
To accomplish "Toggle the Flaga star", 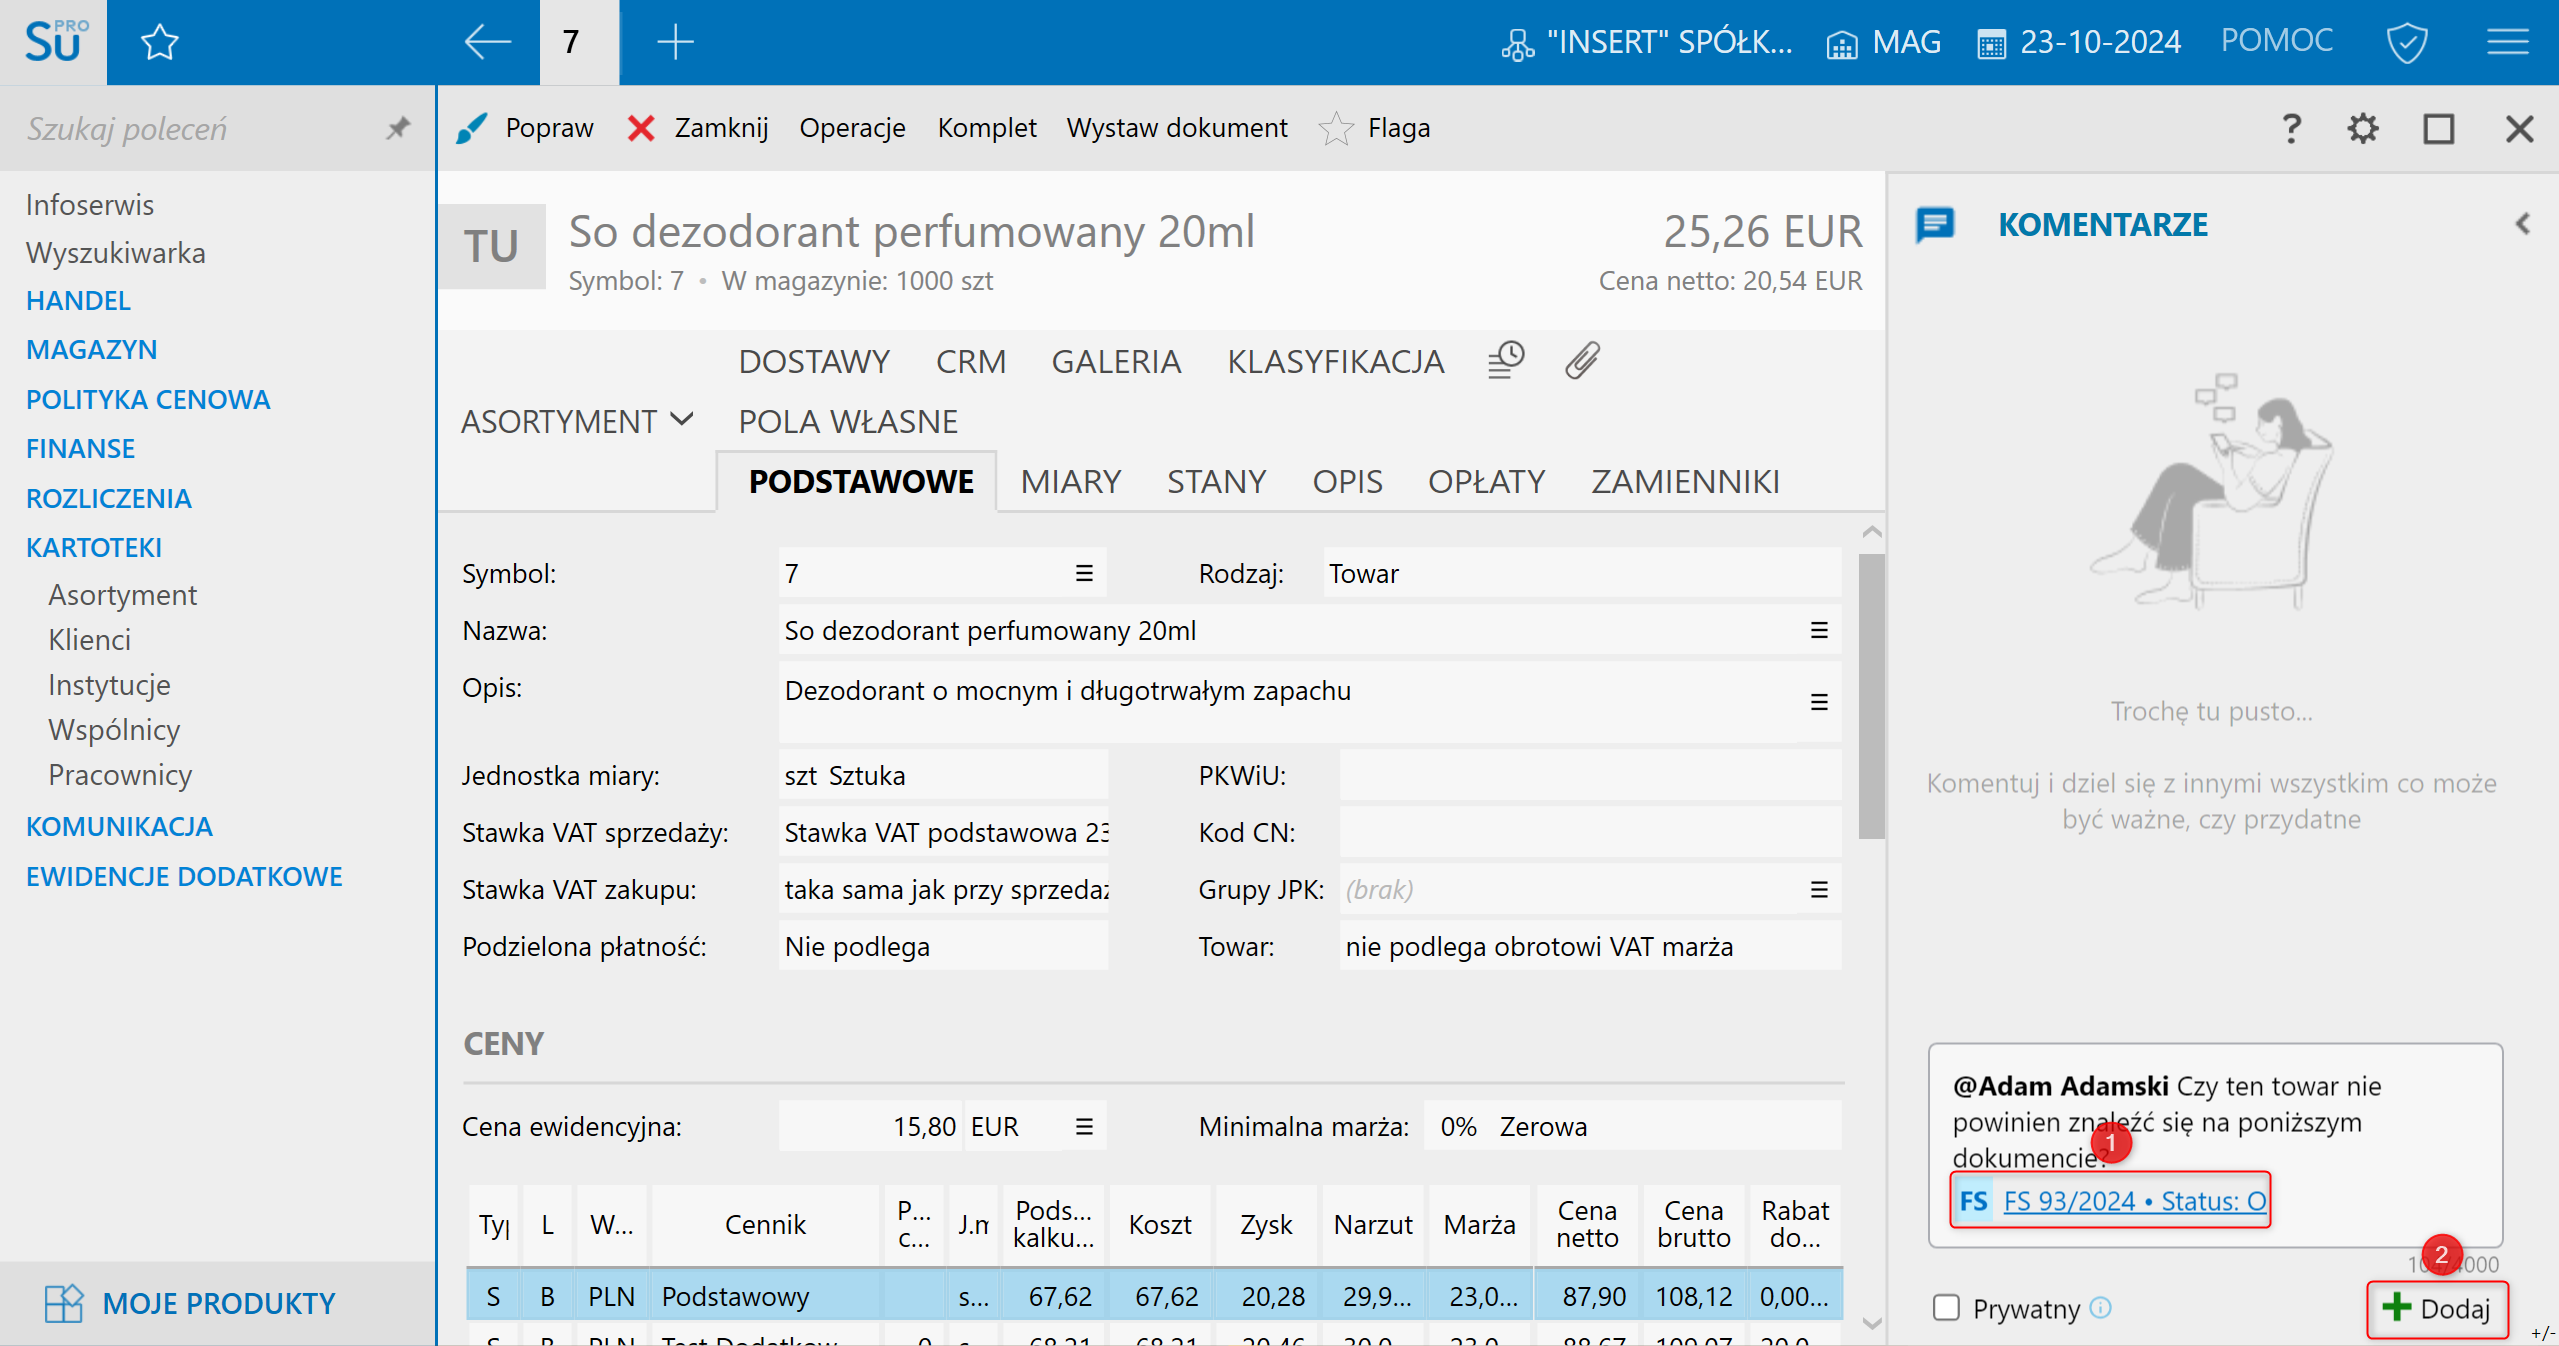I will (1336, 128).
